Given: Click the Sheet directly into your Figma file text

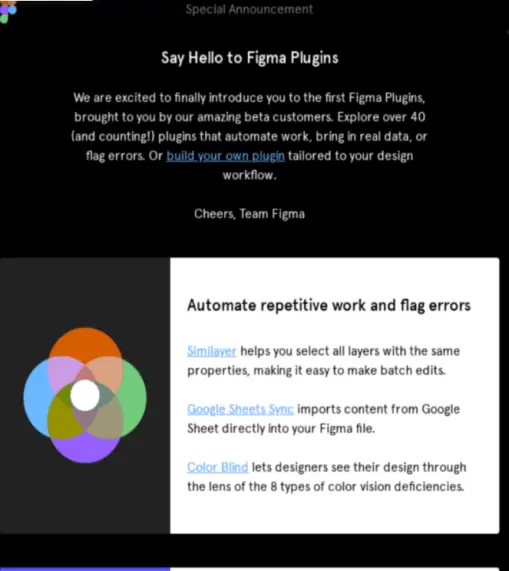Looking at the screenshot, I should pos(281,429).
